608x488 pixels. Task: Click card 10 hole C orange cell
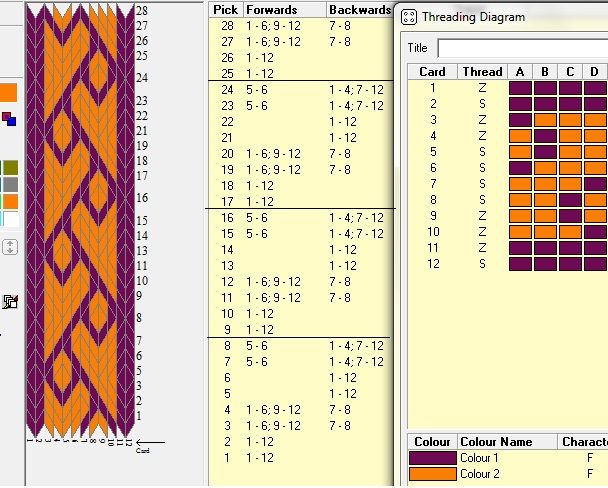[x=570, y=232]
